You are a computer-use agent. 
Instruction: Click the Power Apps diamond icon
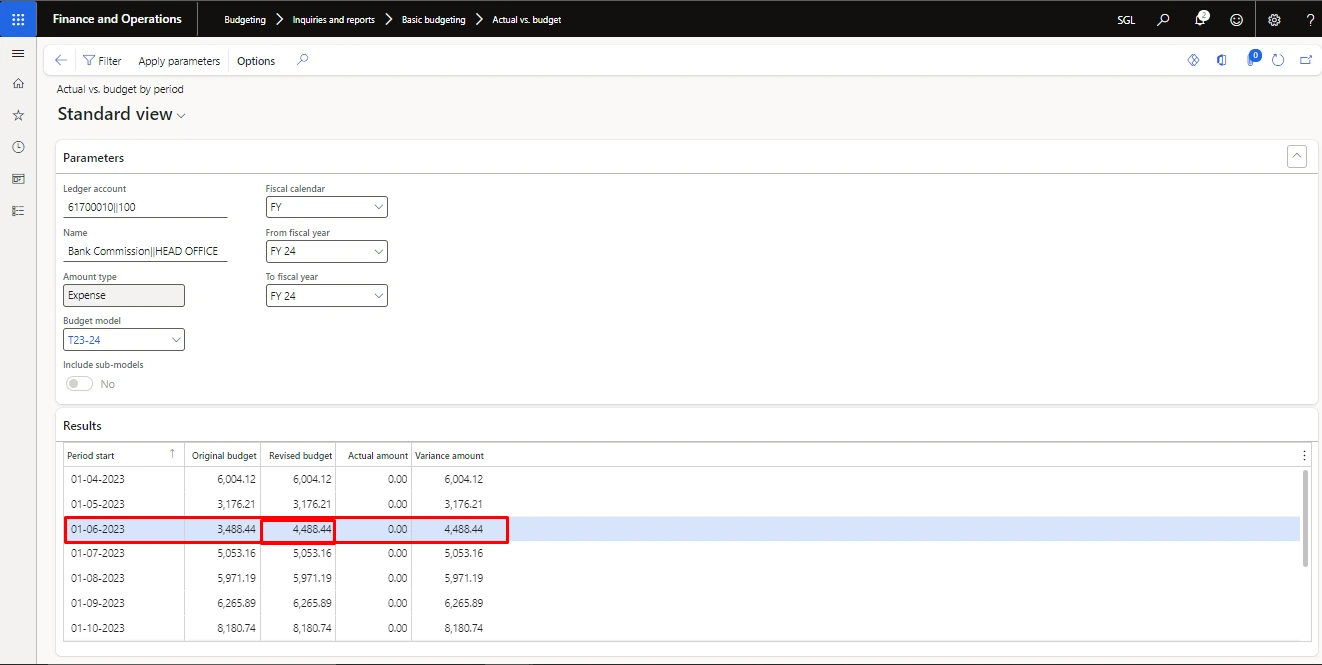point(1193,61)
